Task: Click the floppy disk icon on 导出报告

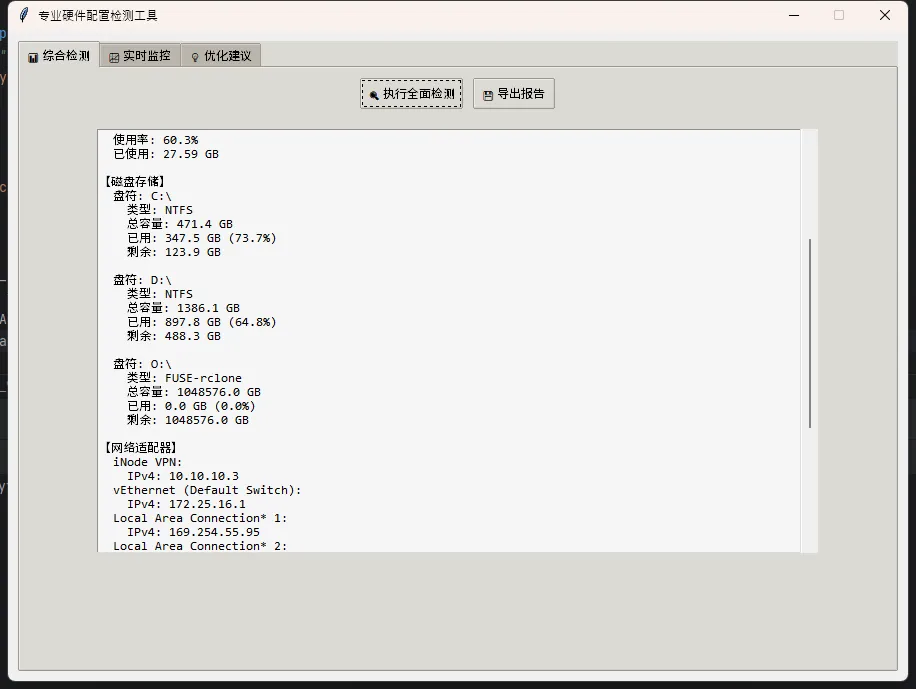Action: [x=488, y=95]
